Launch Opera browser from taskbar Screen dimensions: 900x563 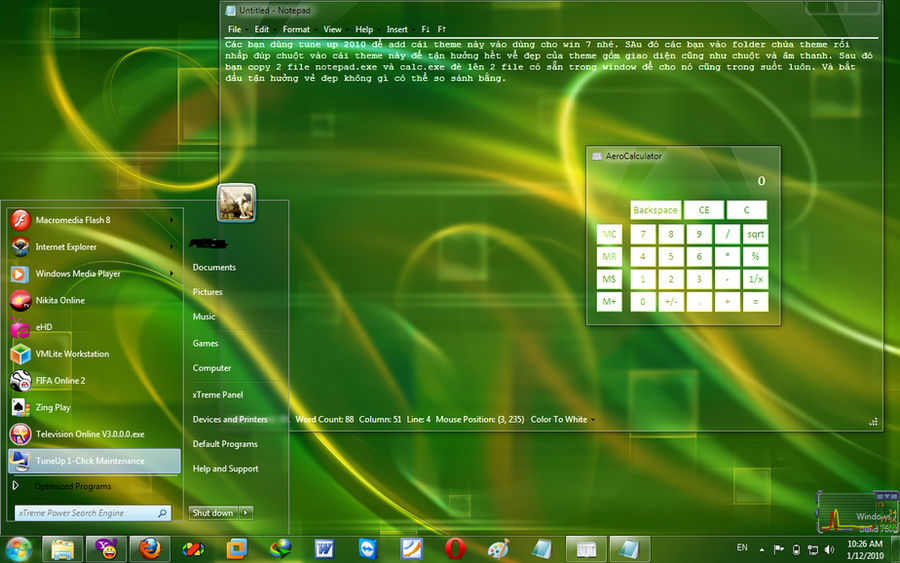(455, 549)
